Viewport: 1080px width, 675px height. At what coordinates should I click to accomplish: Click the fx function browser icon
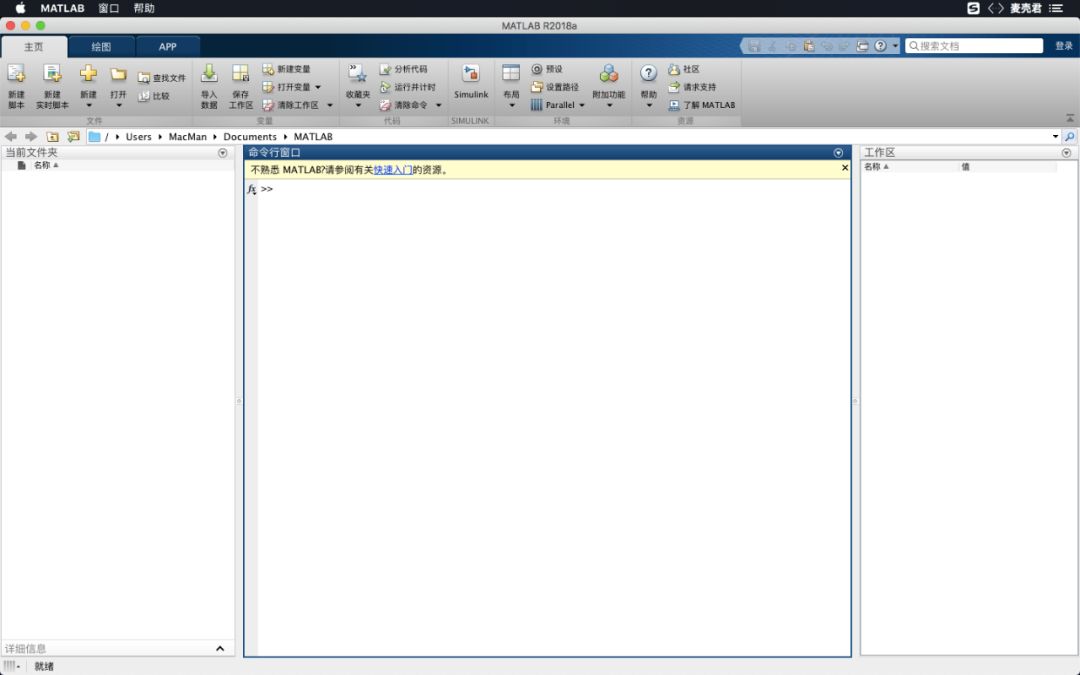(x=251, y=189)
